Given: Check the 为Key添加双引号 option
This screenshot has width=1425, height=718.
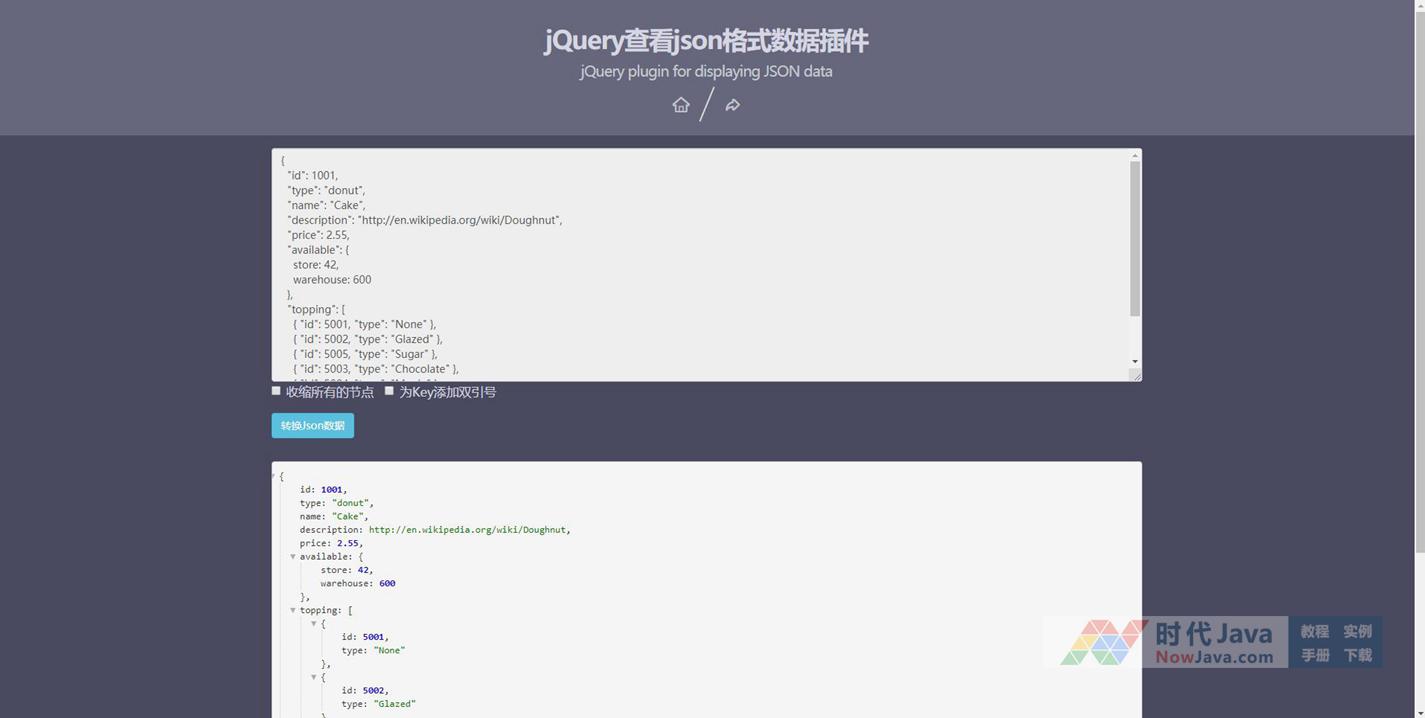Looking at the screenshot, I should click(389, 391).
